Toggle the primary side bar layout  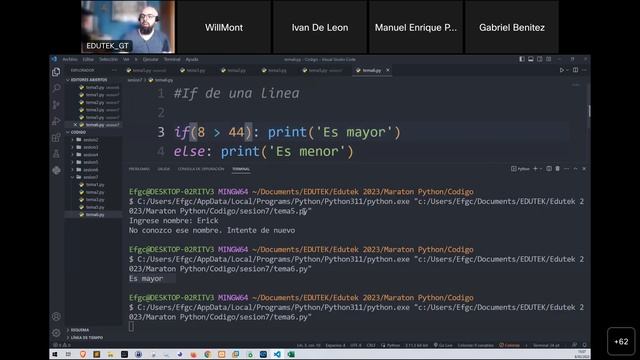(522, 59)
